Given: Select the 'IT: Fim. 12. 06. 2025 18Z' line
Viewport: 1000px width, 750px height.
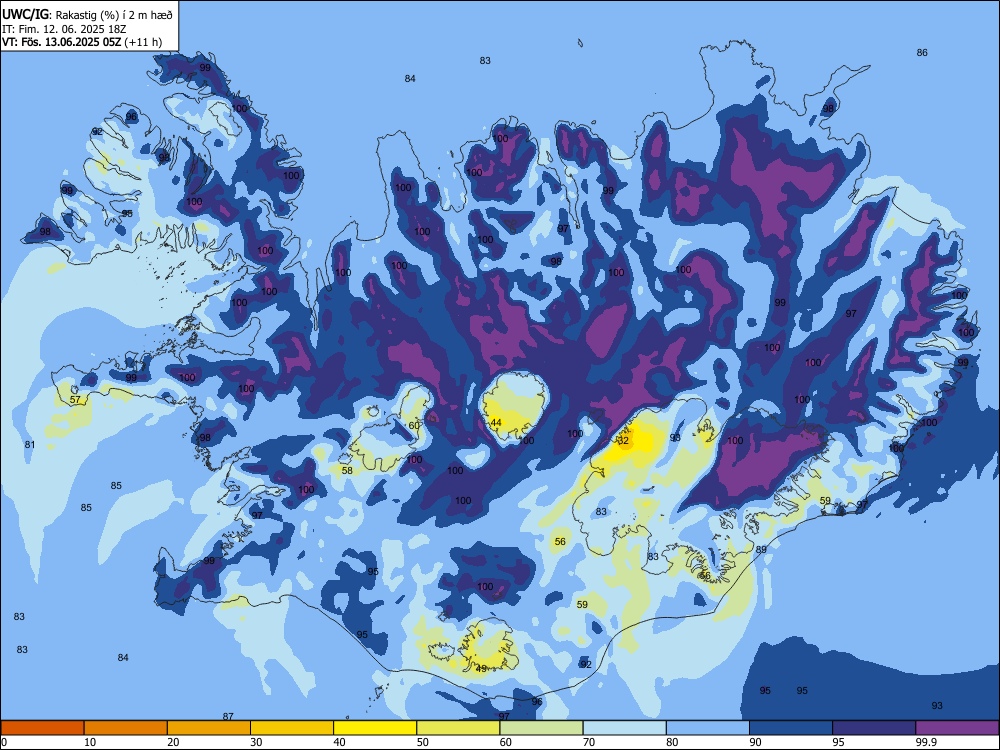Looking at the screenshot, I should (x=64, y=29).
